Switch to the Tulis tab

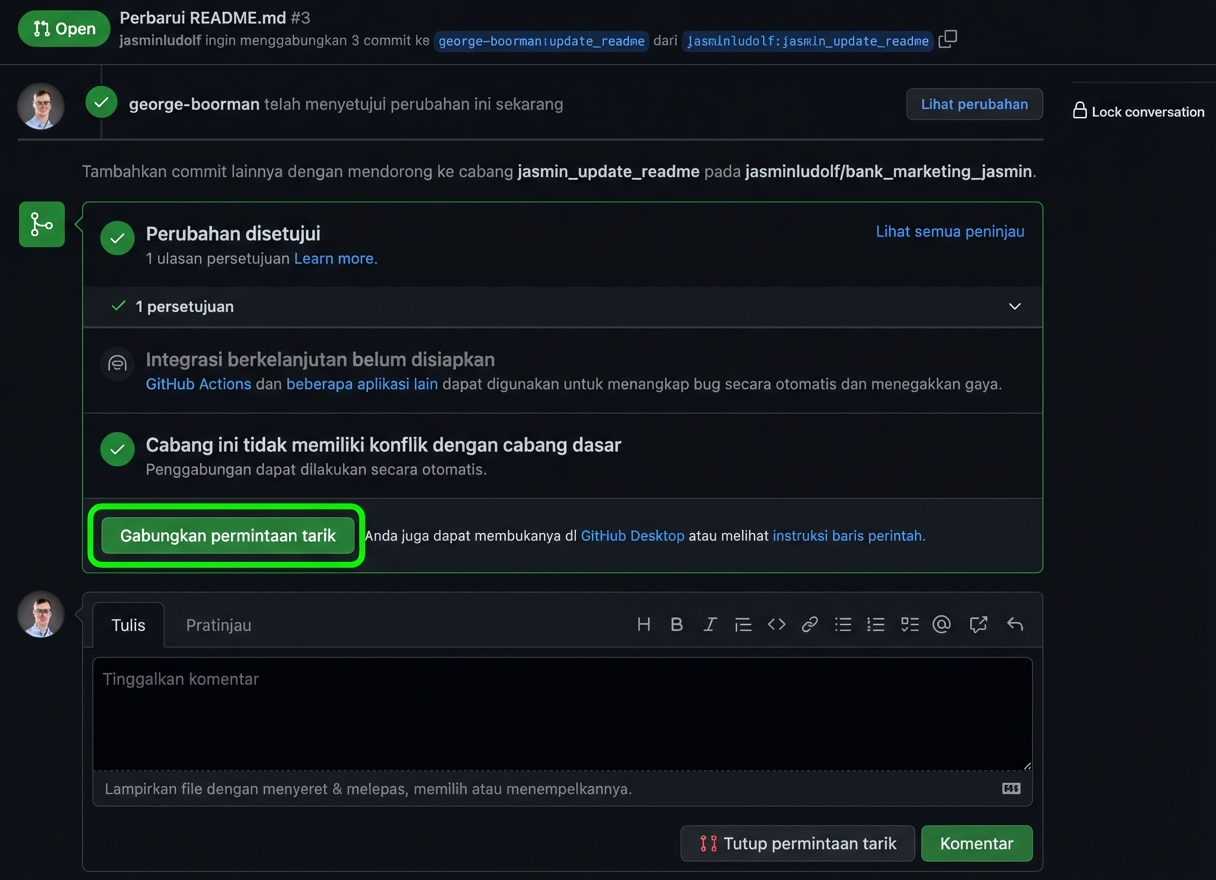point(128,625)
